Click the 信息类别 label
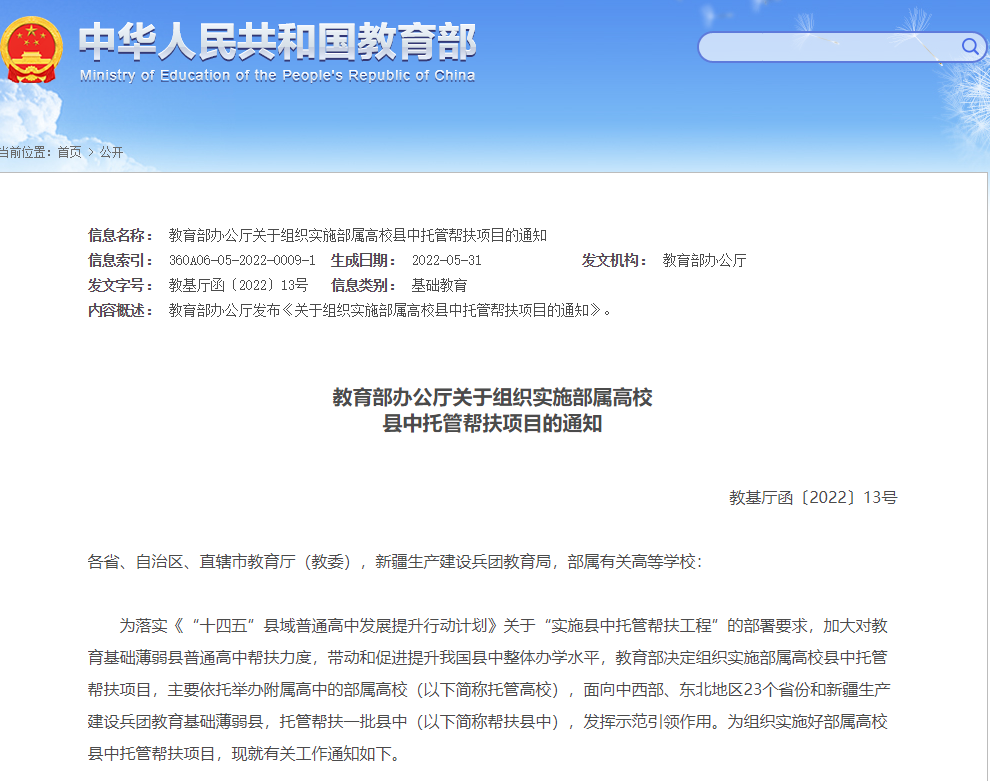Screen dimensions: 990x781 click(363, 285)
